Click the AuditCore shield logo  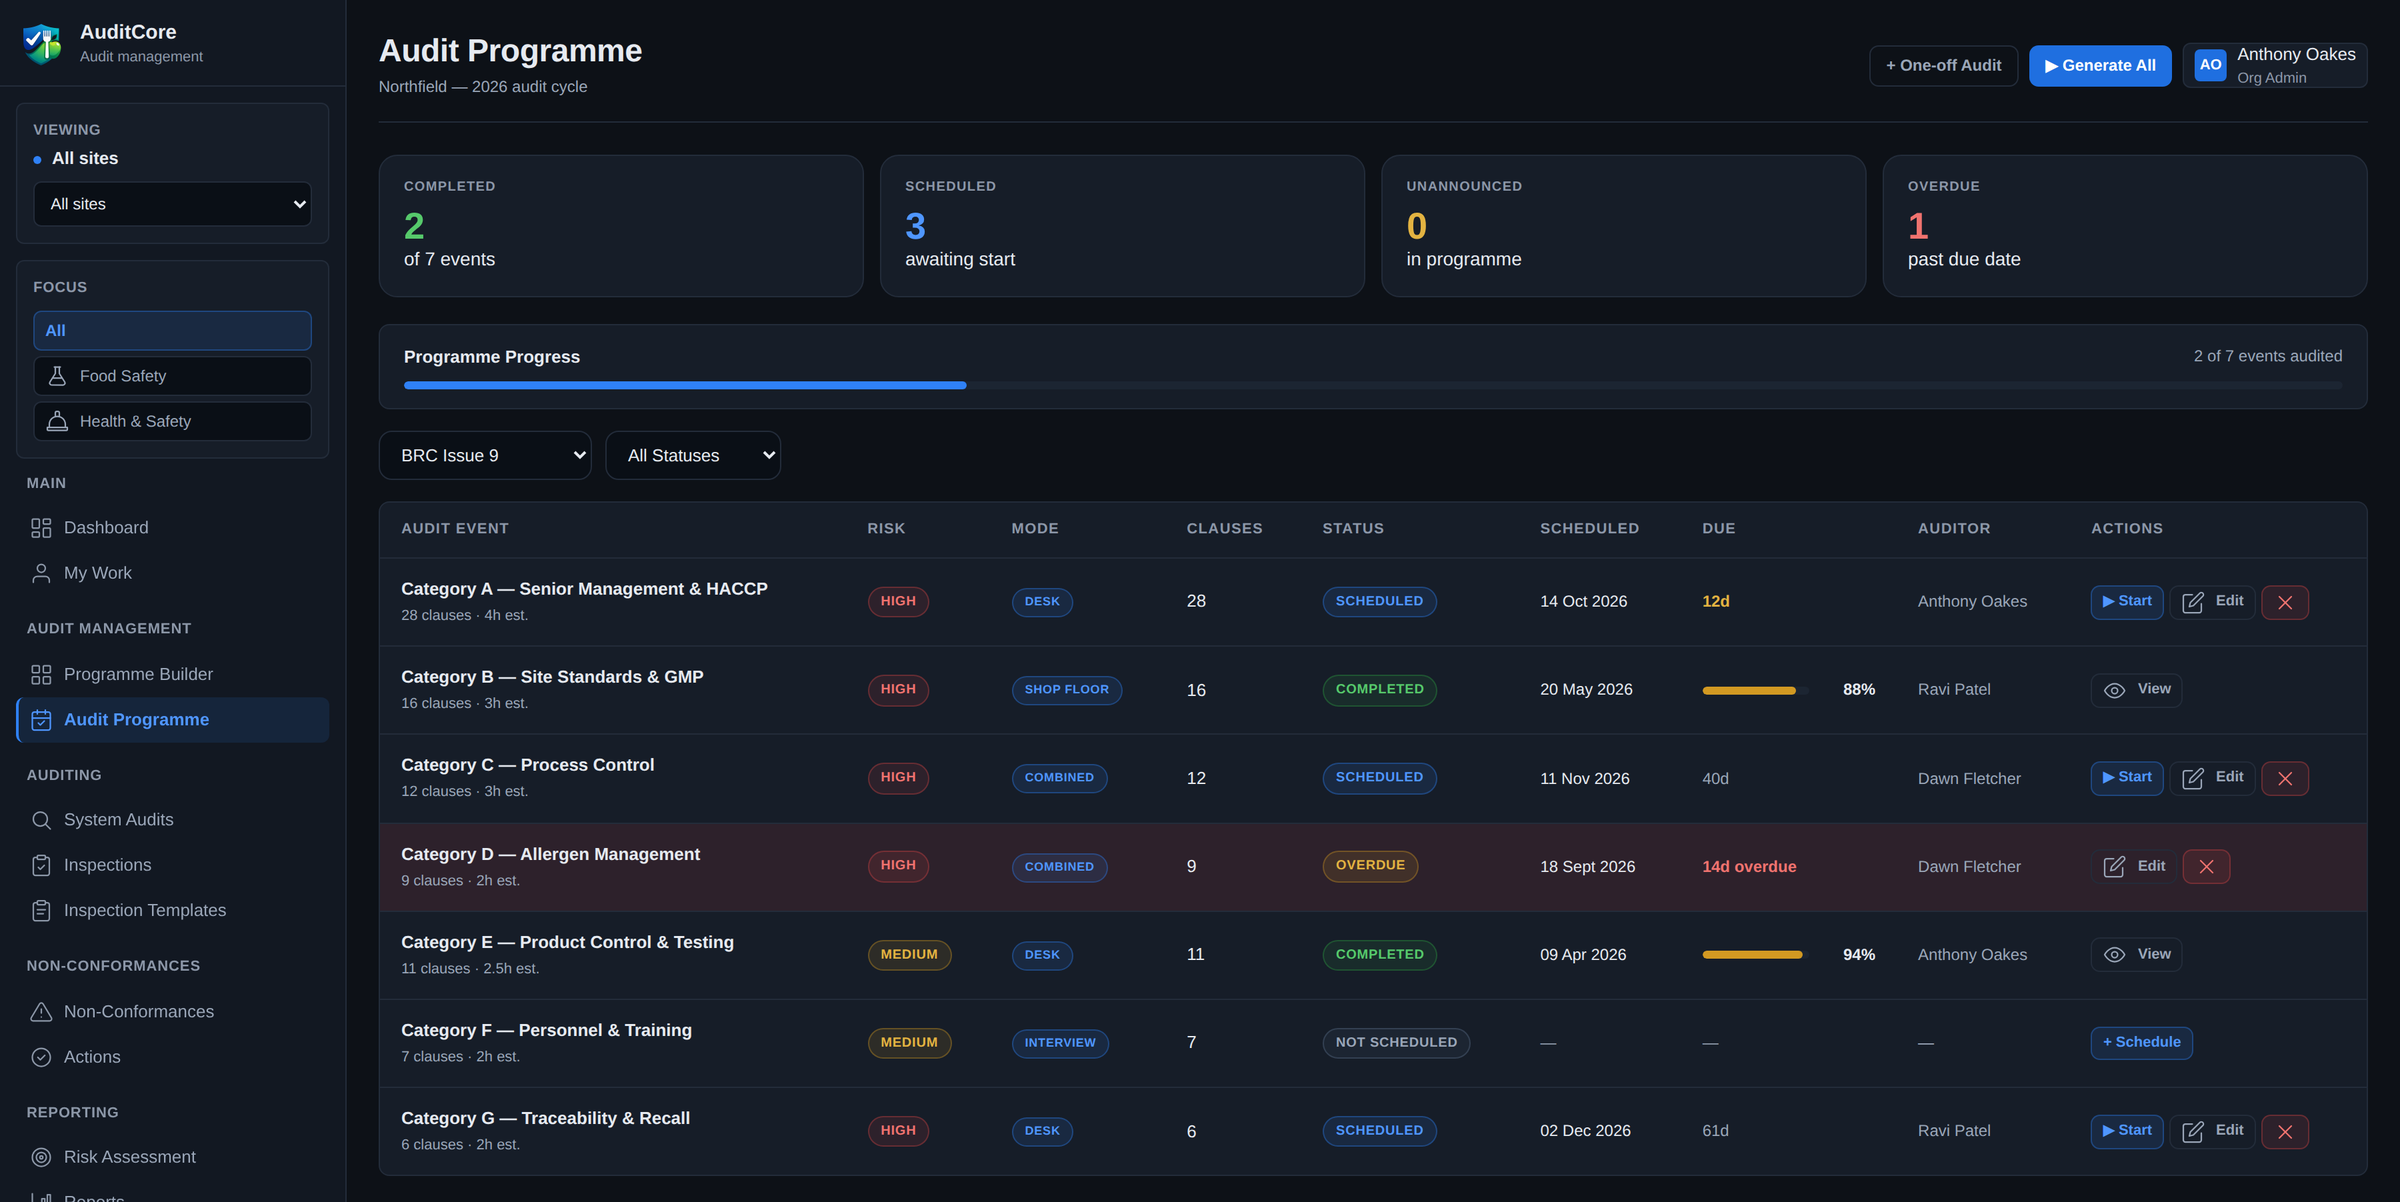[x=42, y=43]
